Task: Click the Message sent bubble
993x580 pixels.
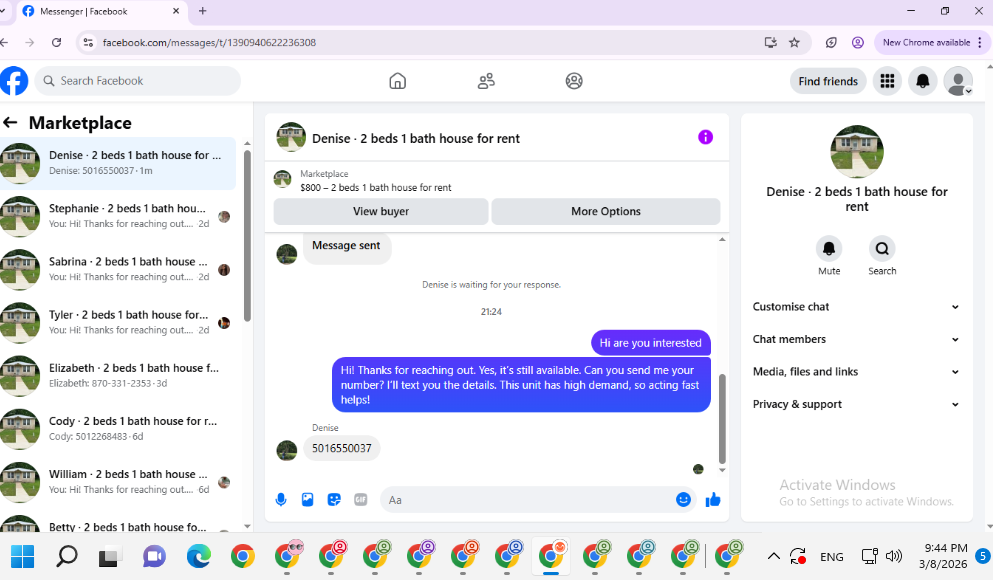Action: 346,246
